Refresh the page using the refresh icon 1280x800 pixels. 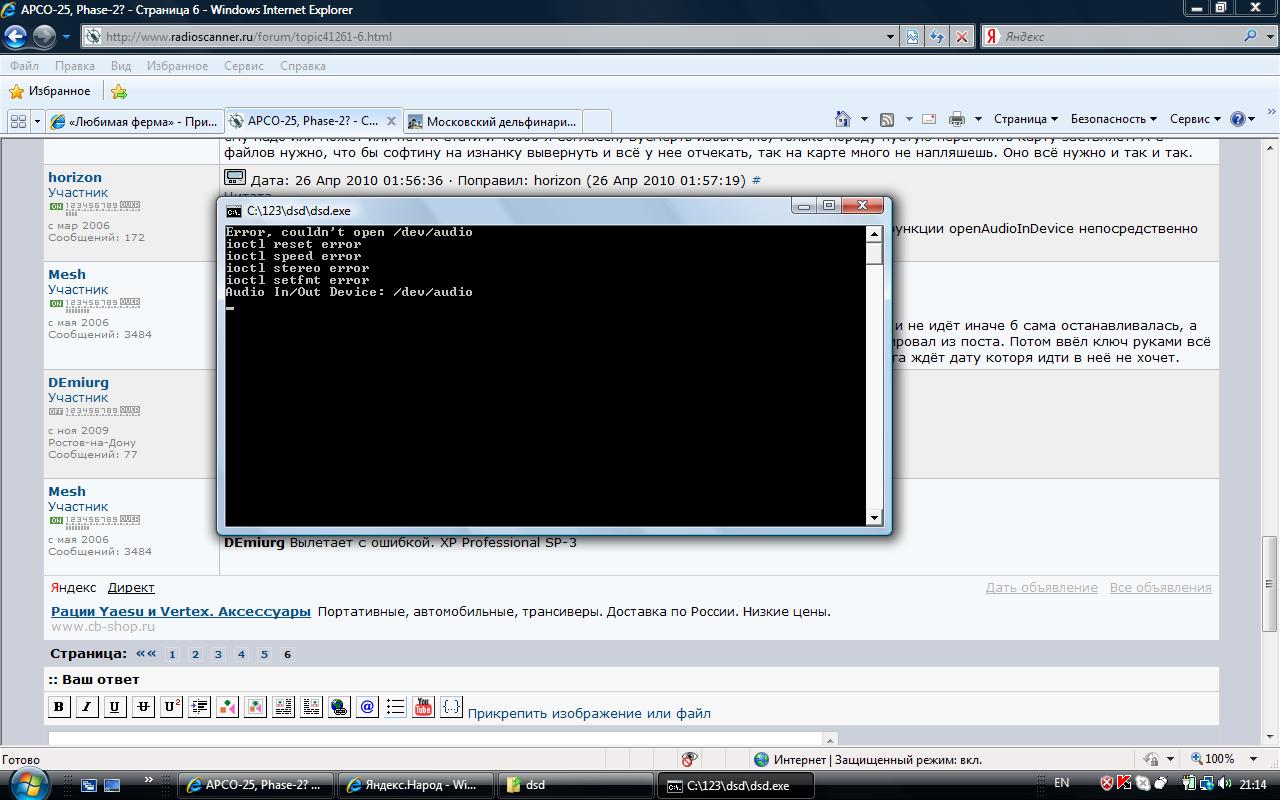point(936,36)
